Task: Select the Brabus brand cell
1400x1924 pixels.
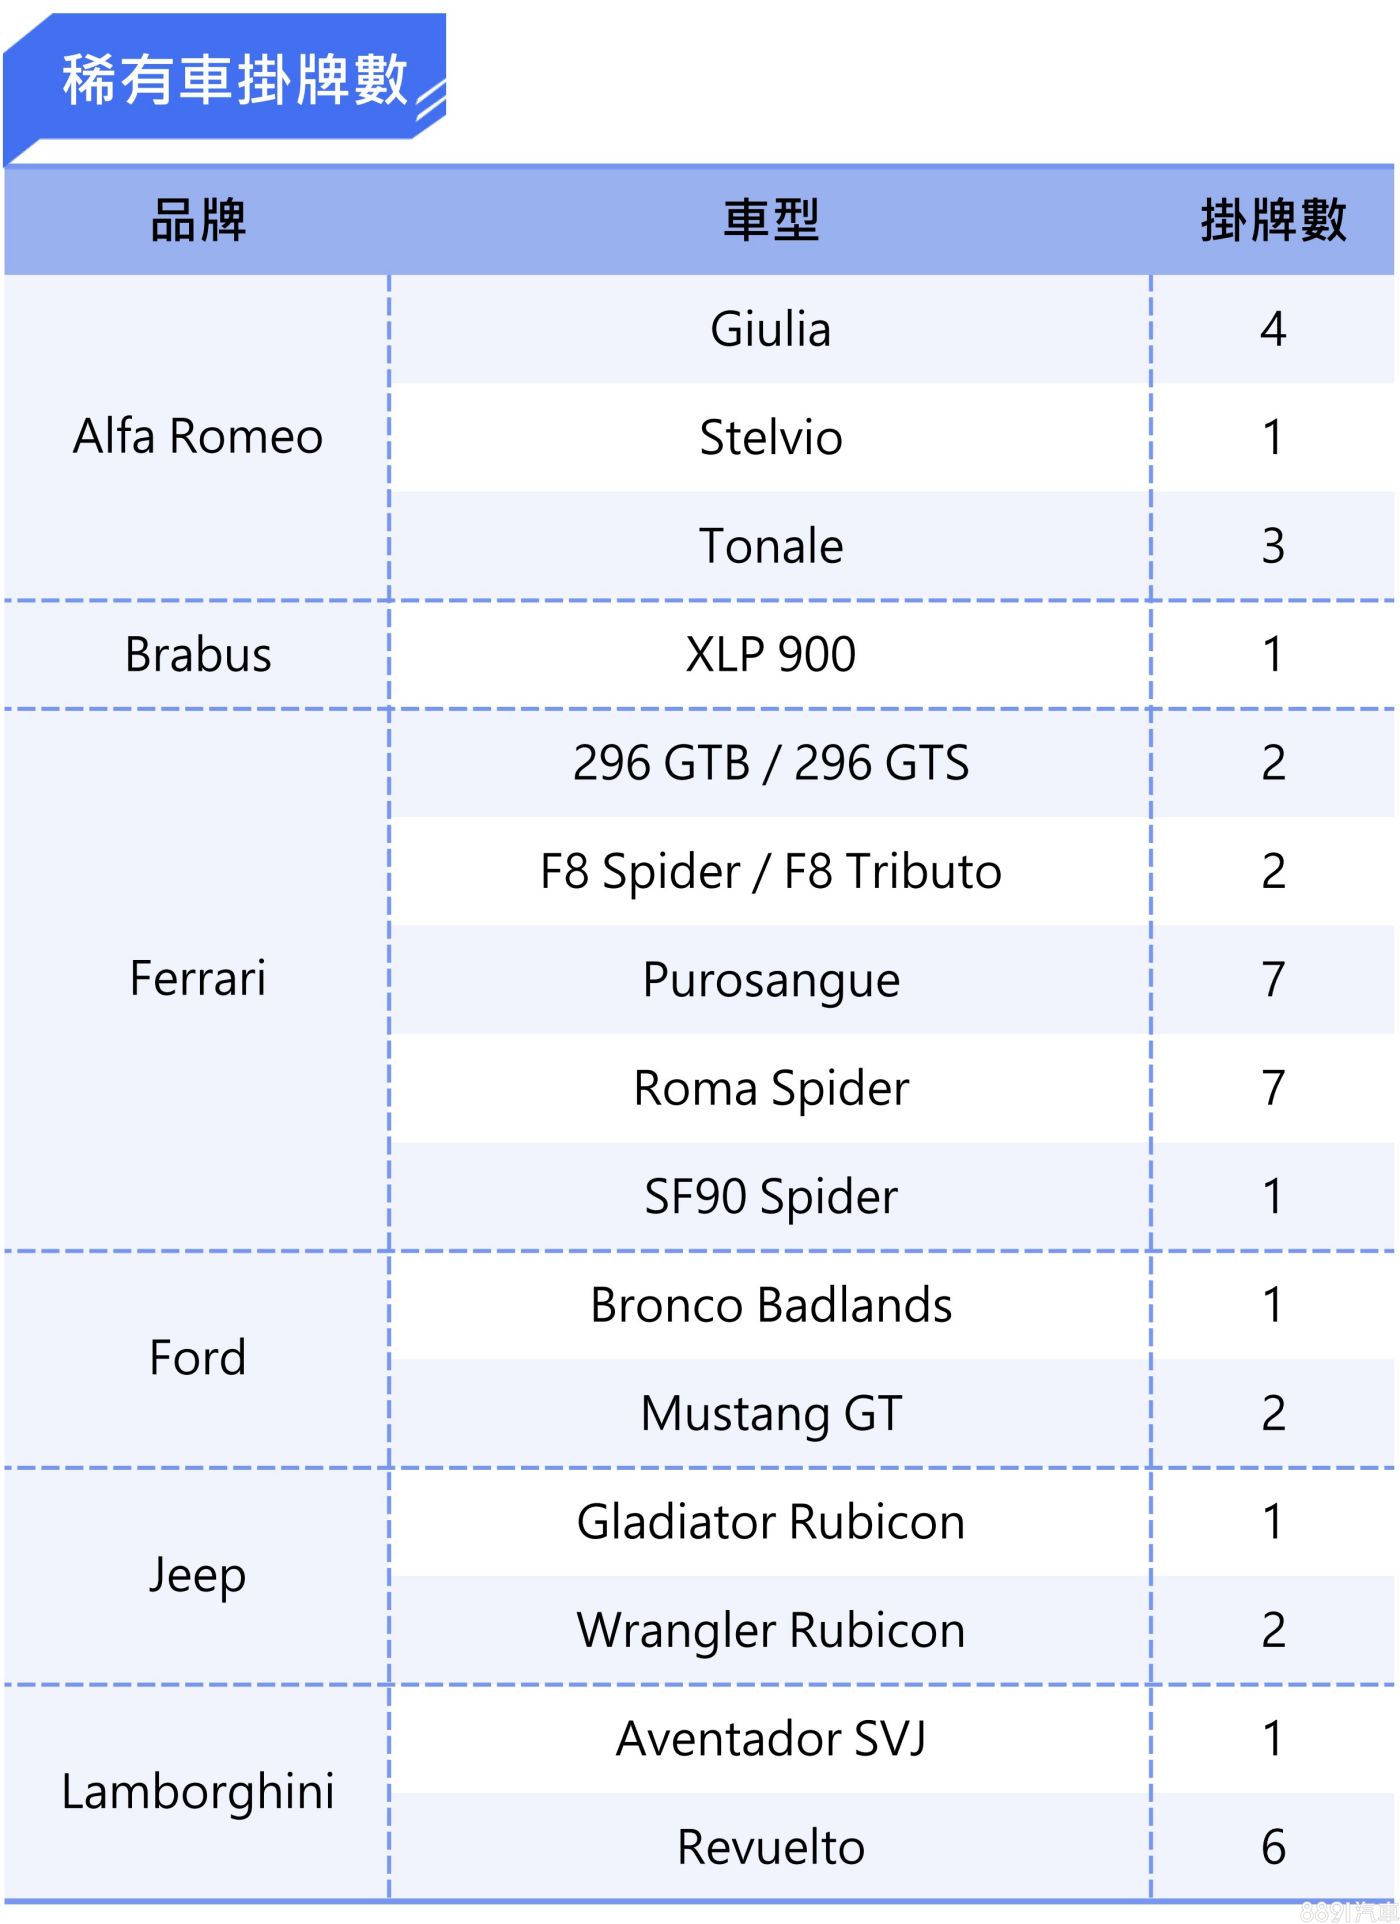Action: pos(198,655)
